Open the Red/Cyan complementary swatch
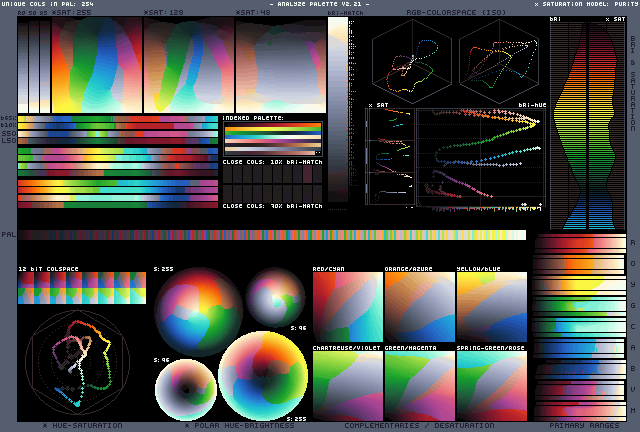Image resolution: width=640 pixels, height=432 pixels. (x=346, y=308)
